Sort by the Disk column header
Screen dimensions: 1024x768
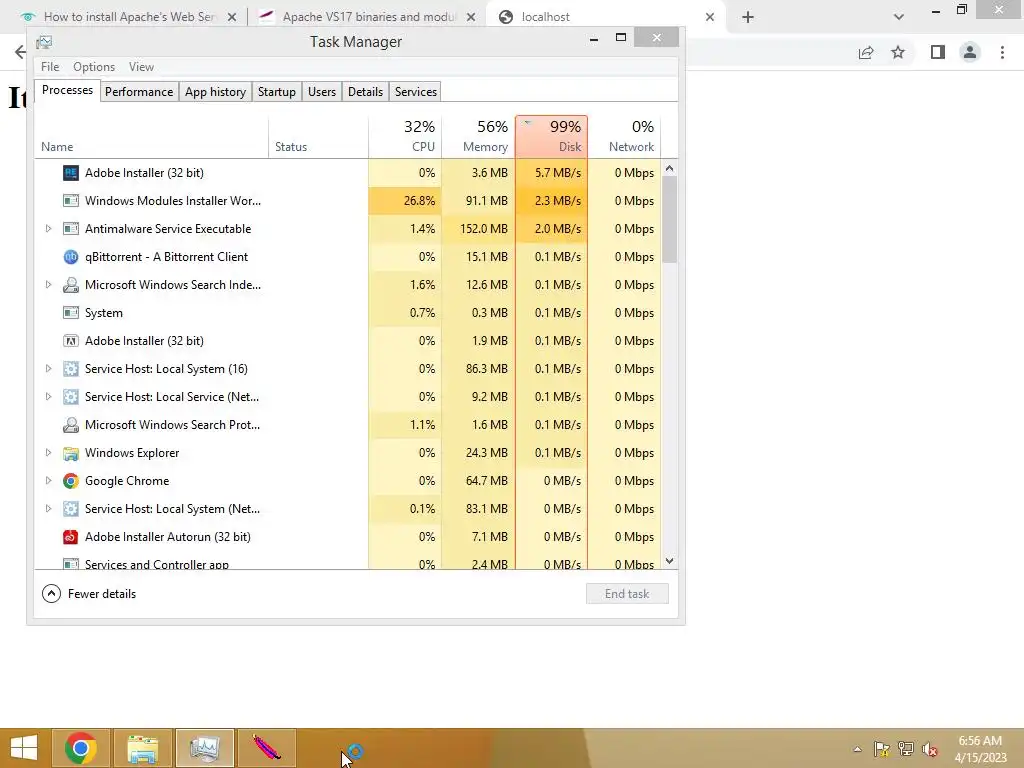552,137
